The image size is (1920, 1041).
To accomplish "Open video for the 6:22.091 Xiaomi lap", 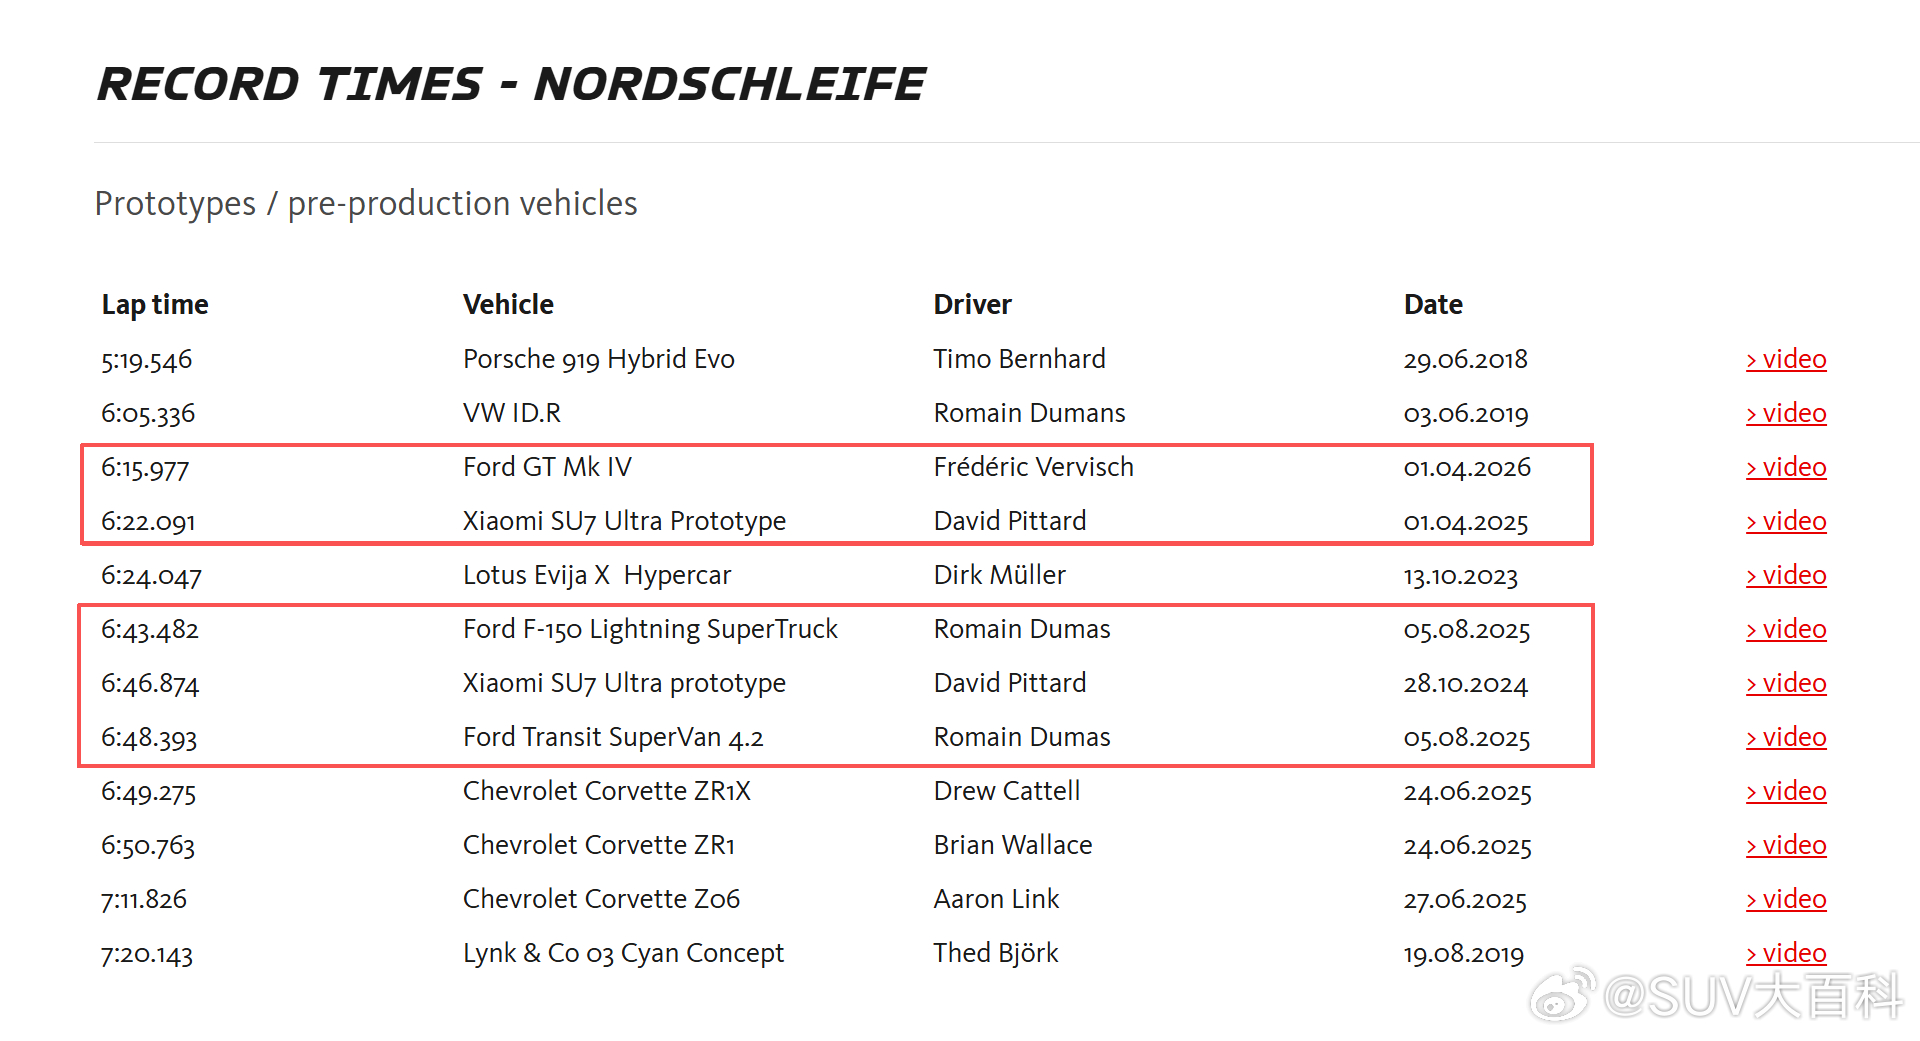I will coord(1786,521).
